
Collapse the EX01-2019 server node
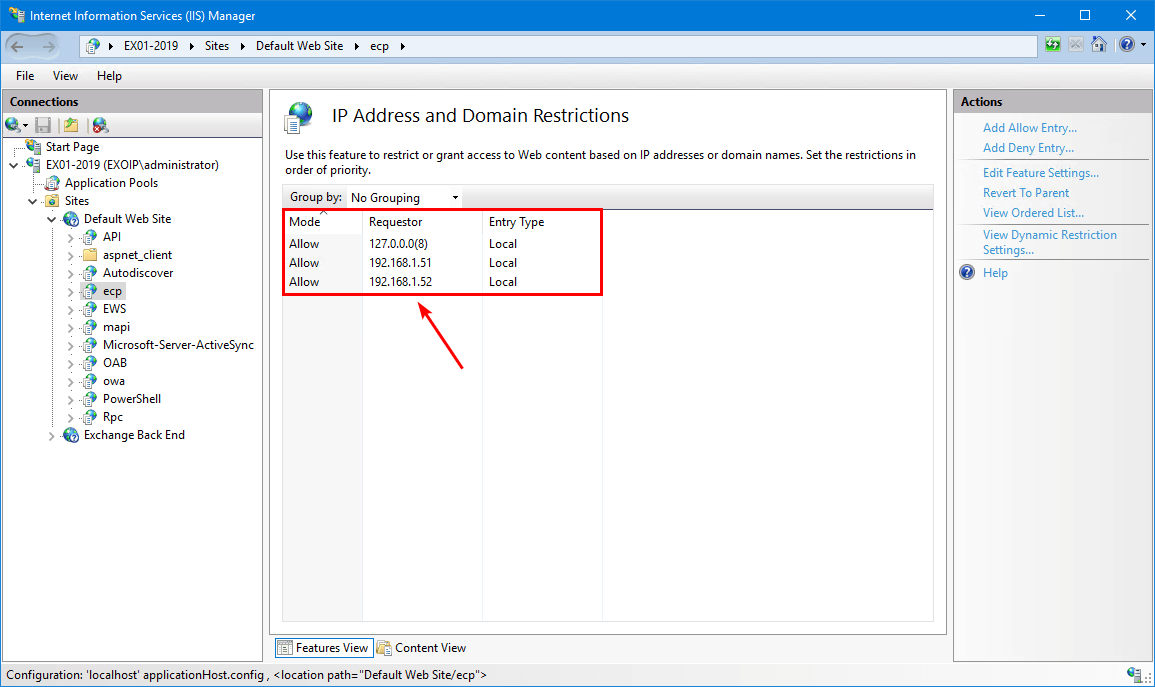(14, 165)
